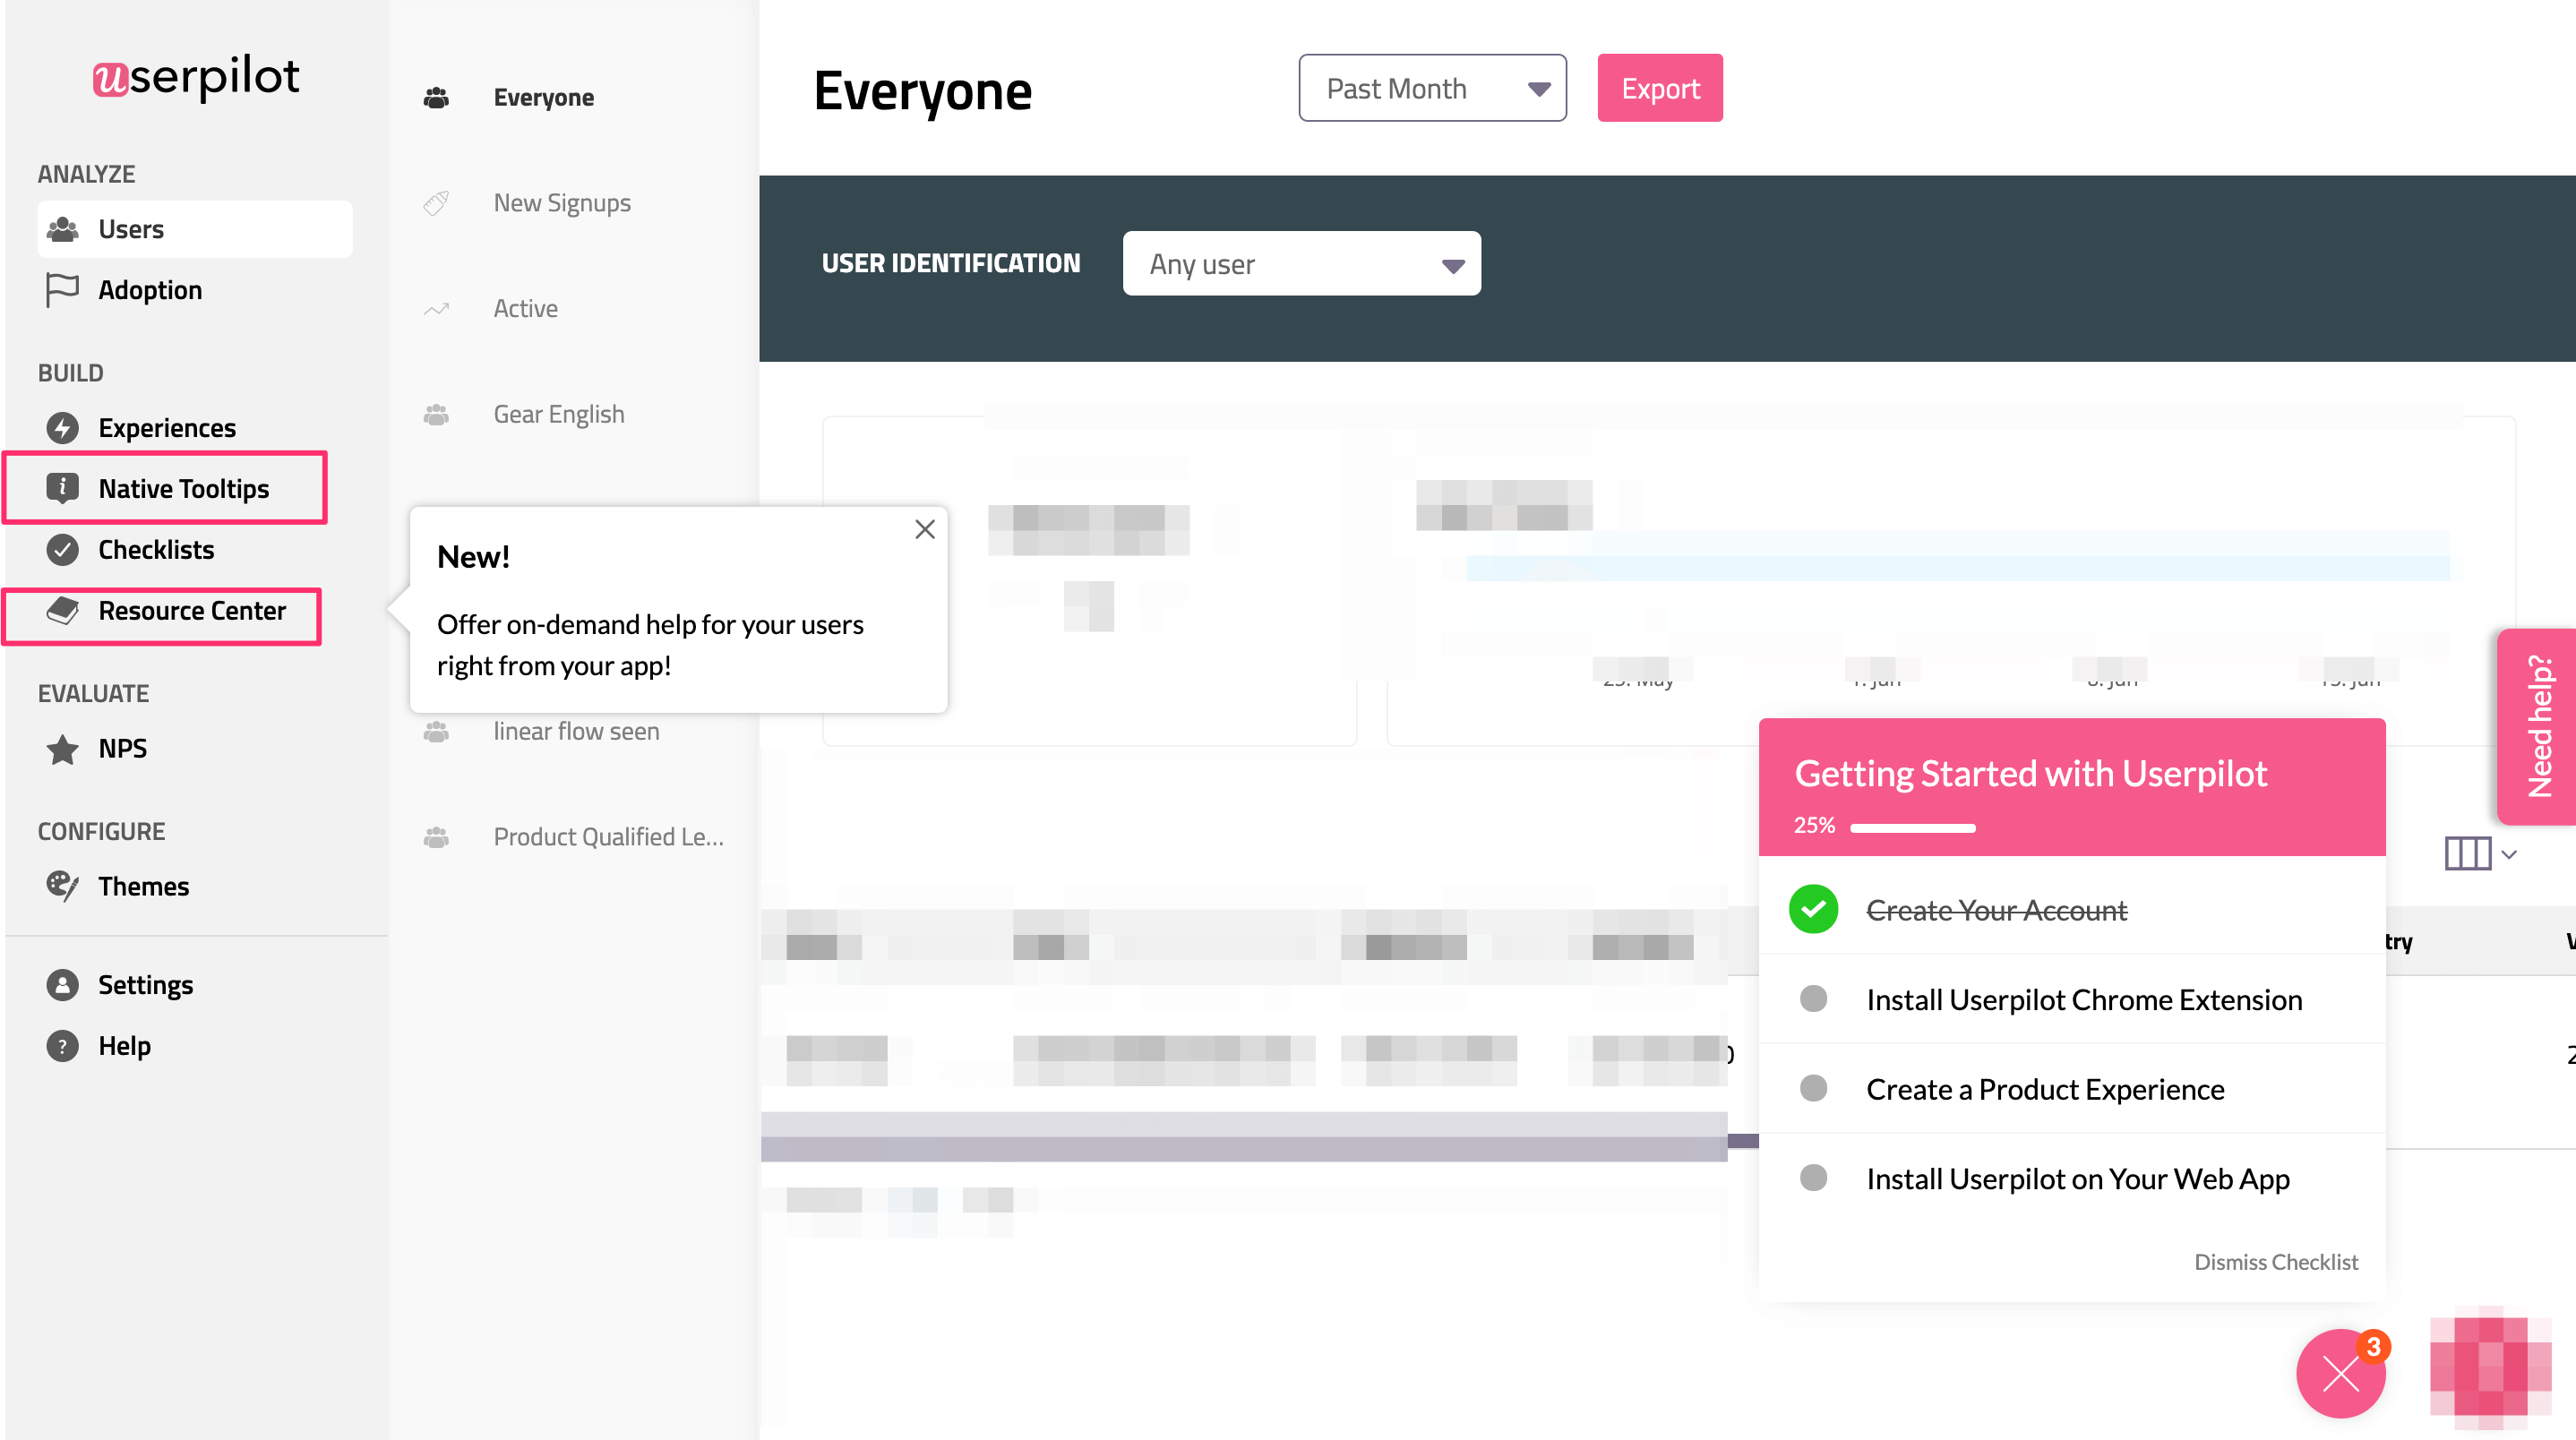Select the Gear English segment
This screenshot has width=2576, height=1440.
pos(559,415)
